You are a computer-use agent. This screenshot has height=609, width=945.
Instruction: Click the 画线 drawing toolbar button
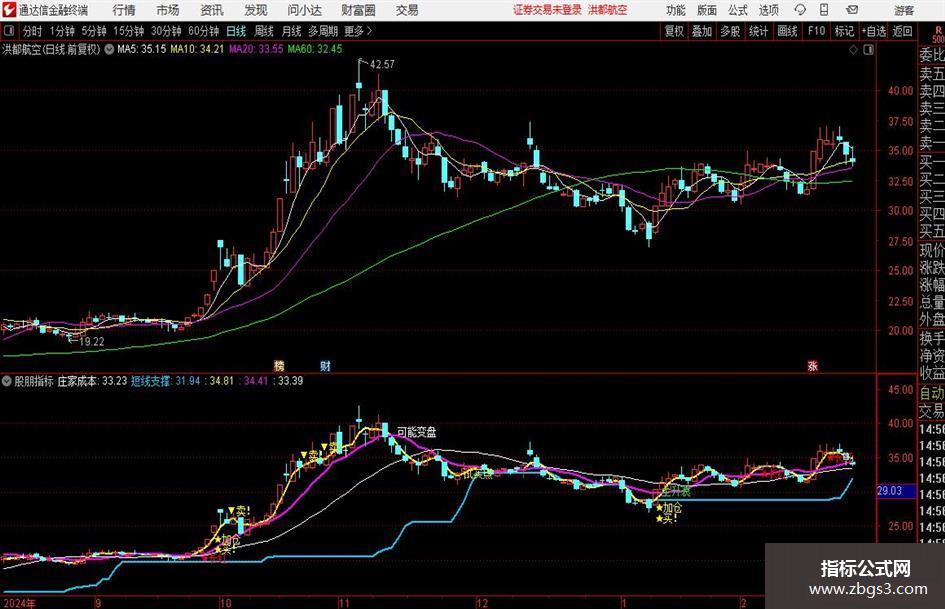click(788, 31)
